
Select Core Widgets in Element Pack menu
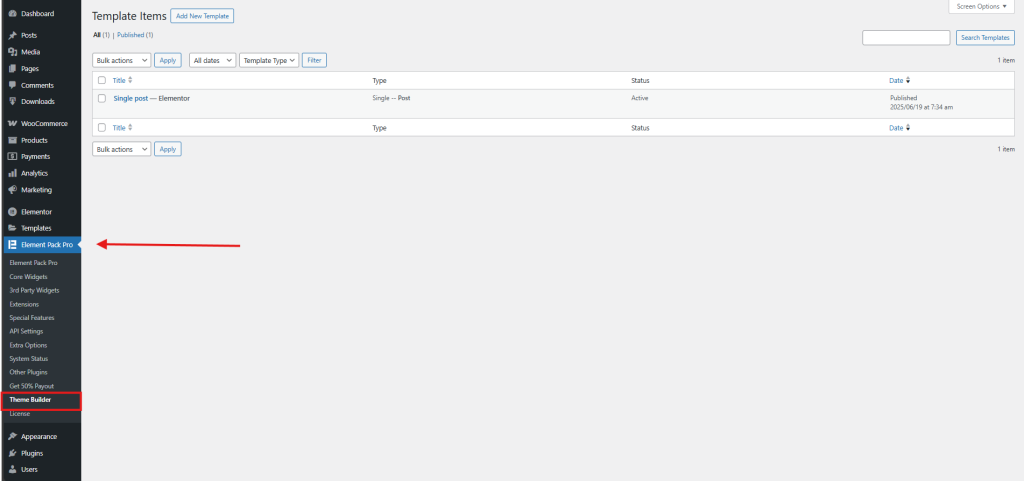click(28, 276)
